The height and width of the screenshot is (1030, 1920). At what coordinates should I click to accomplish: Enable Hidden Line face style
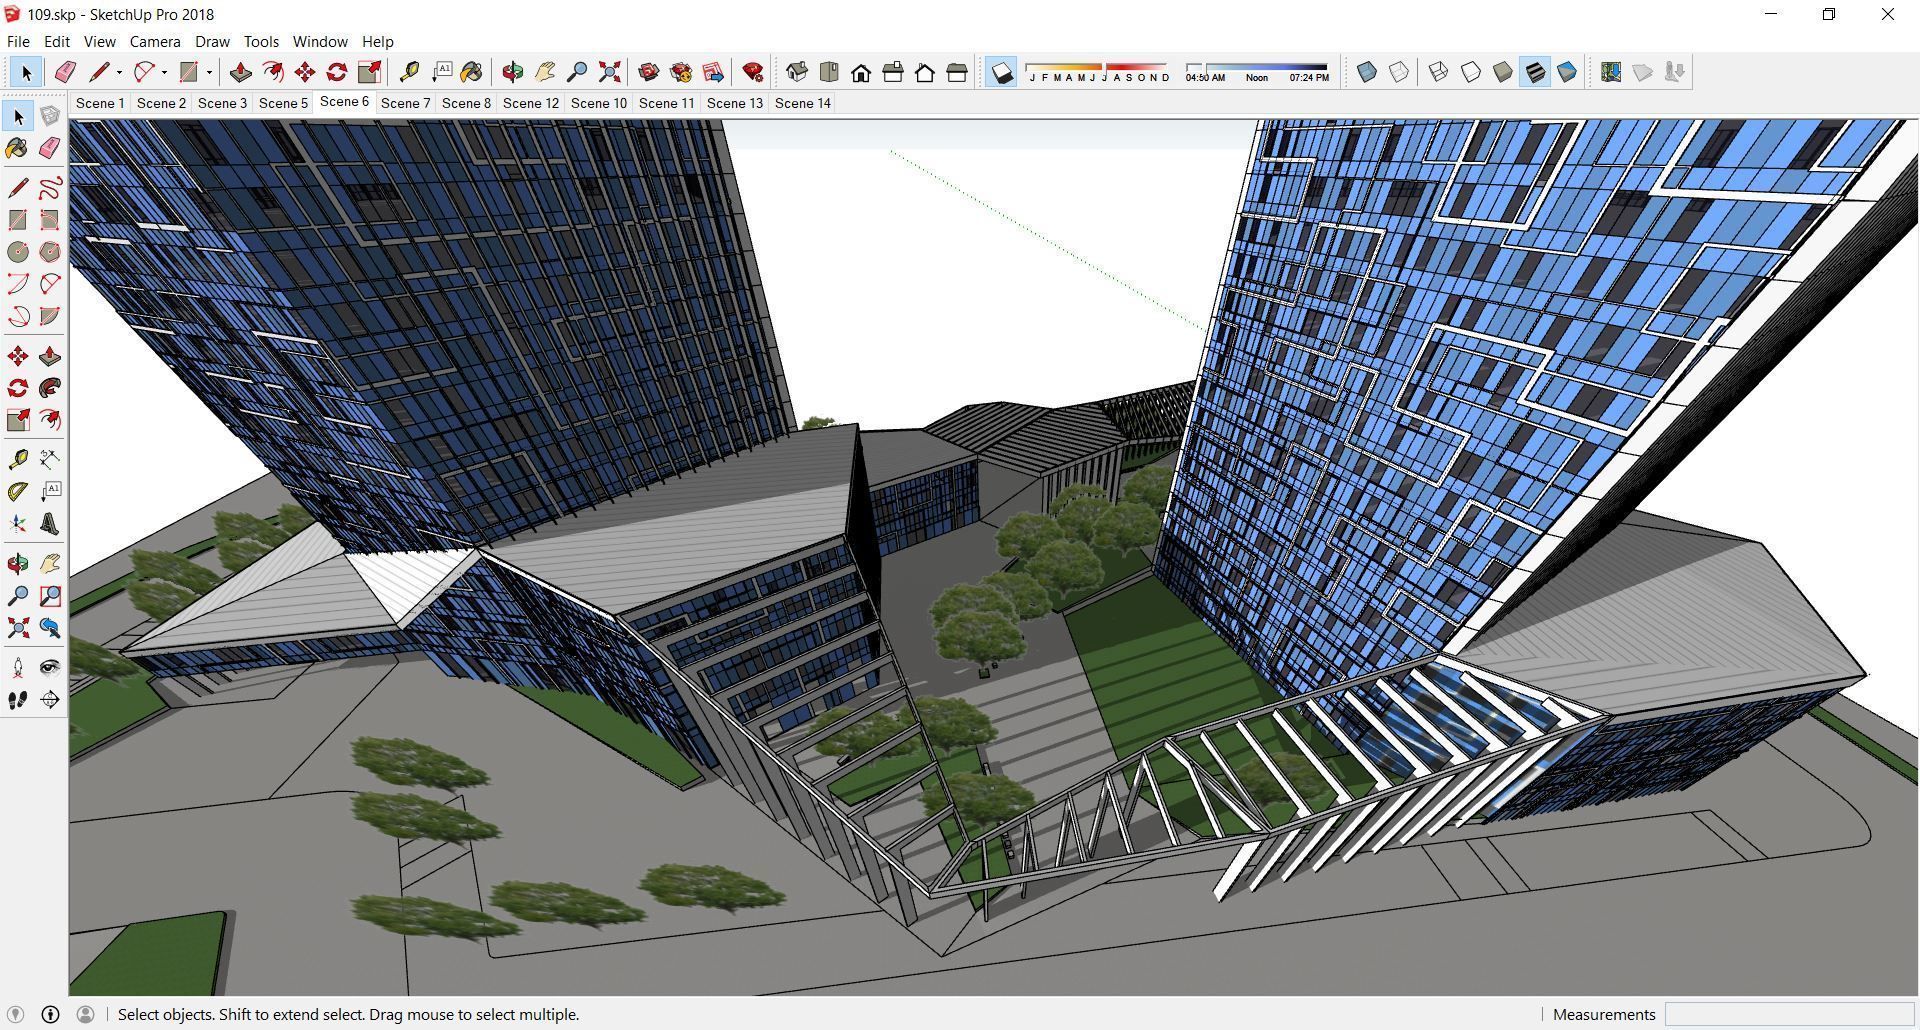click(1471, 72)
